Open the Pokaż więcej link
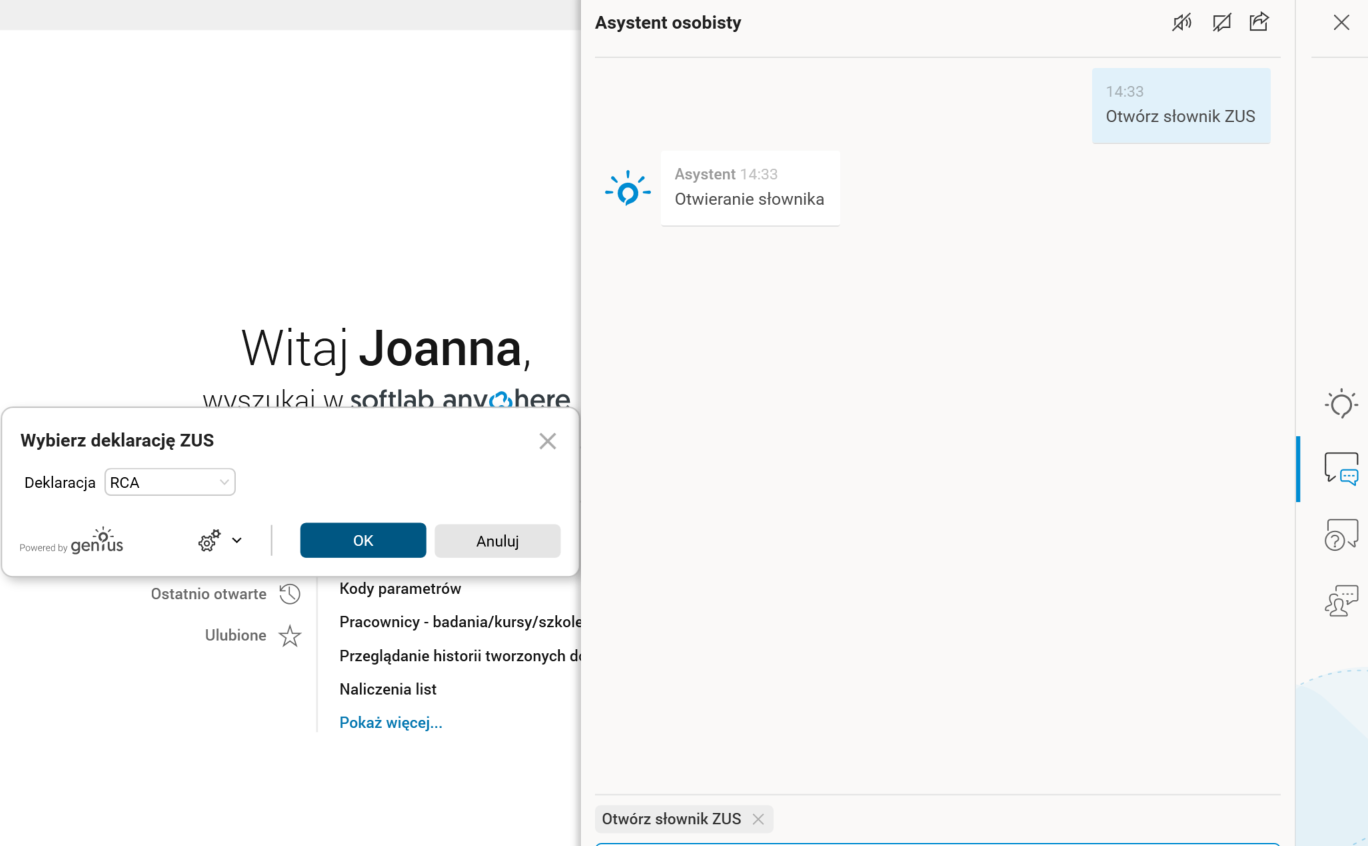The image size is (1368, 846). pos(390,721)
